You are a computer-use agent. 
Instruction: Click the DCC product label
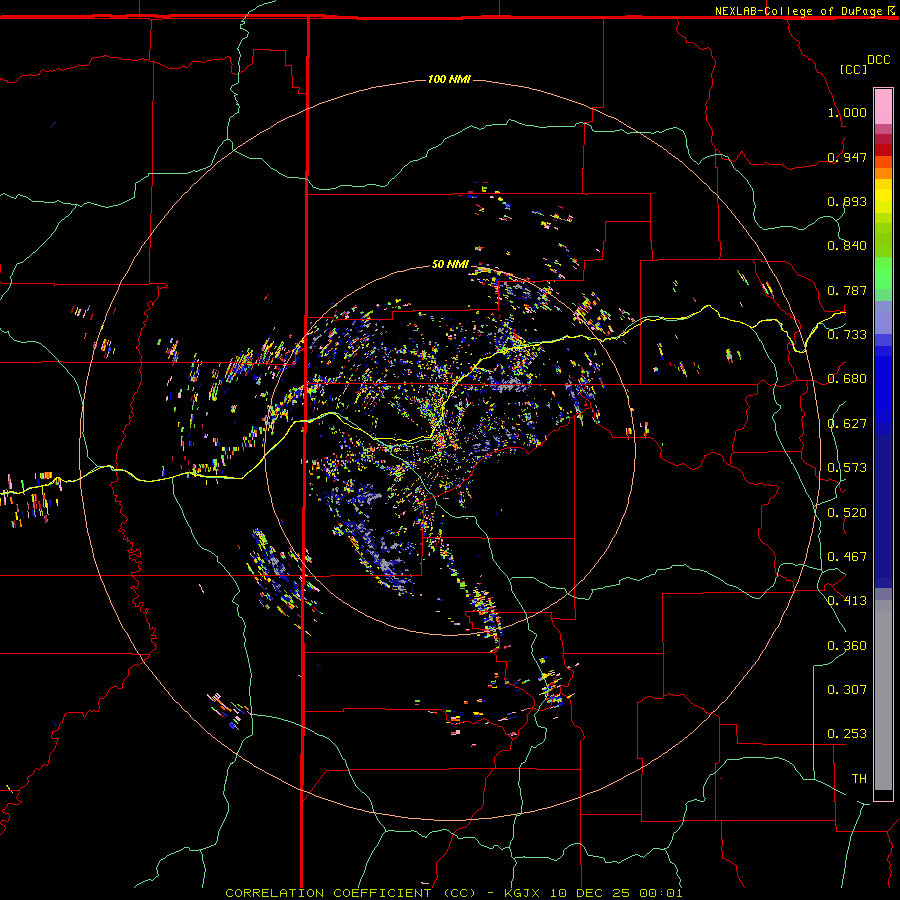pyautogui.click(x=879, y=60)
